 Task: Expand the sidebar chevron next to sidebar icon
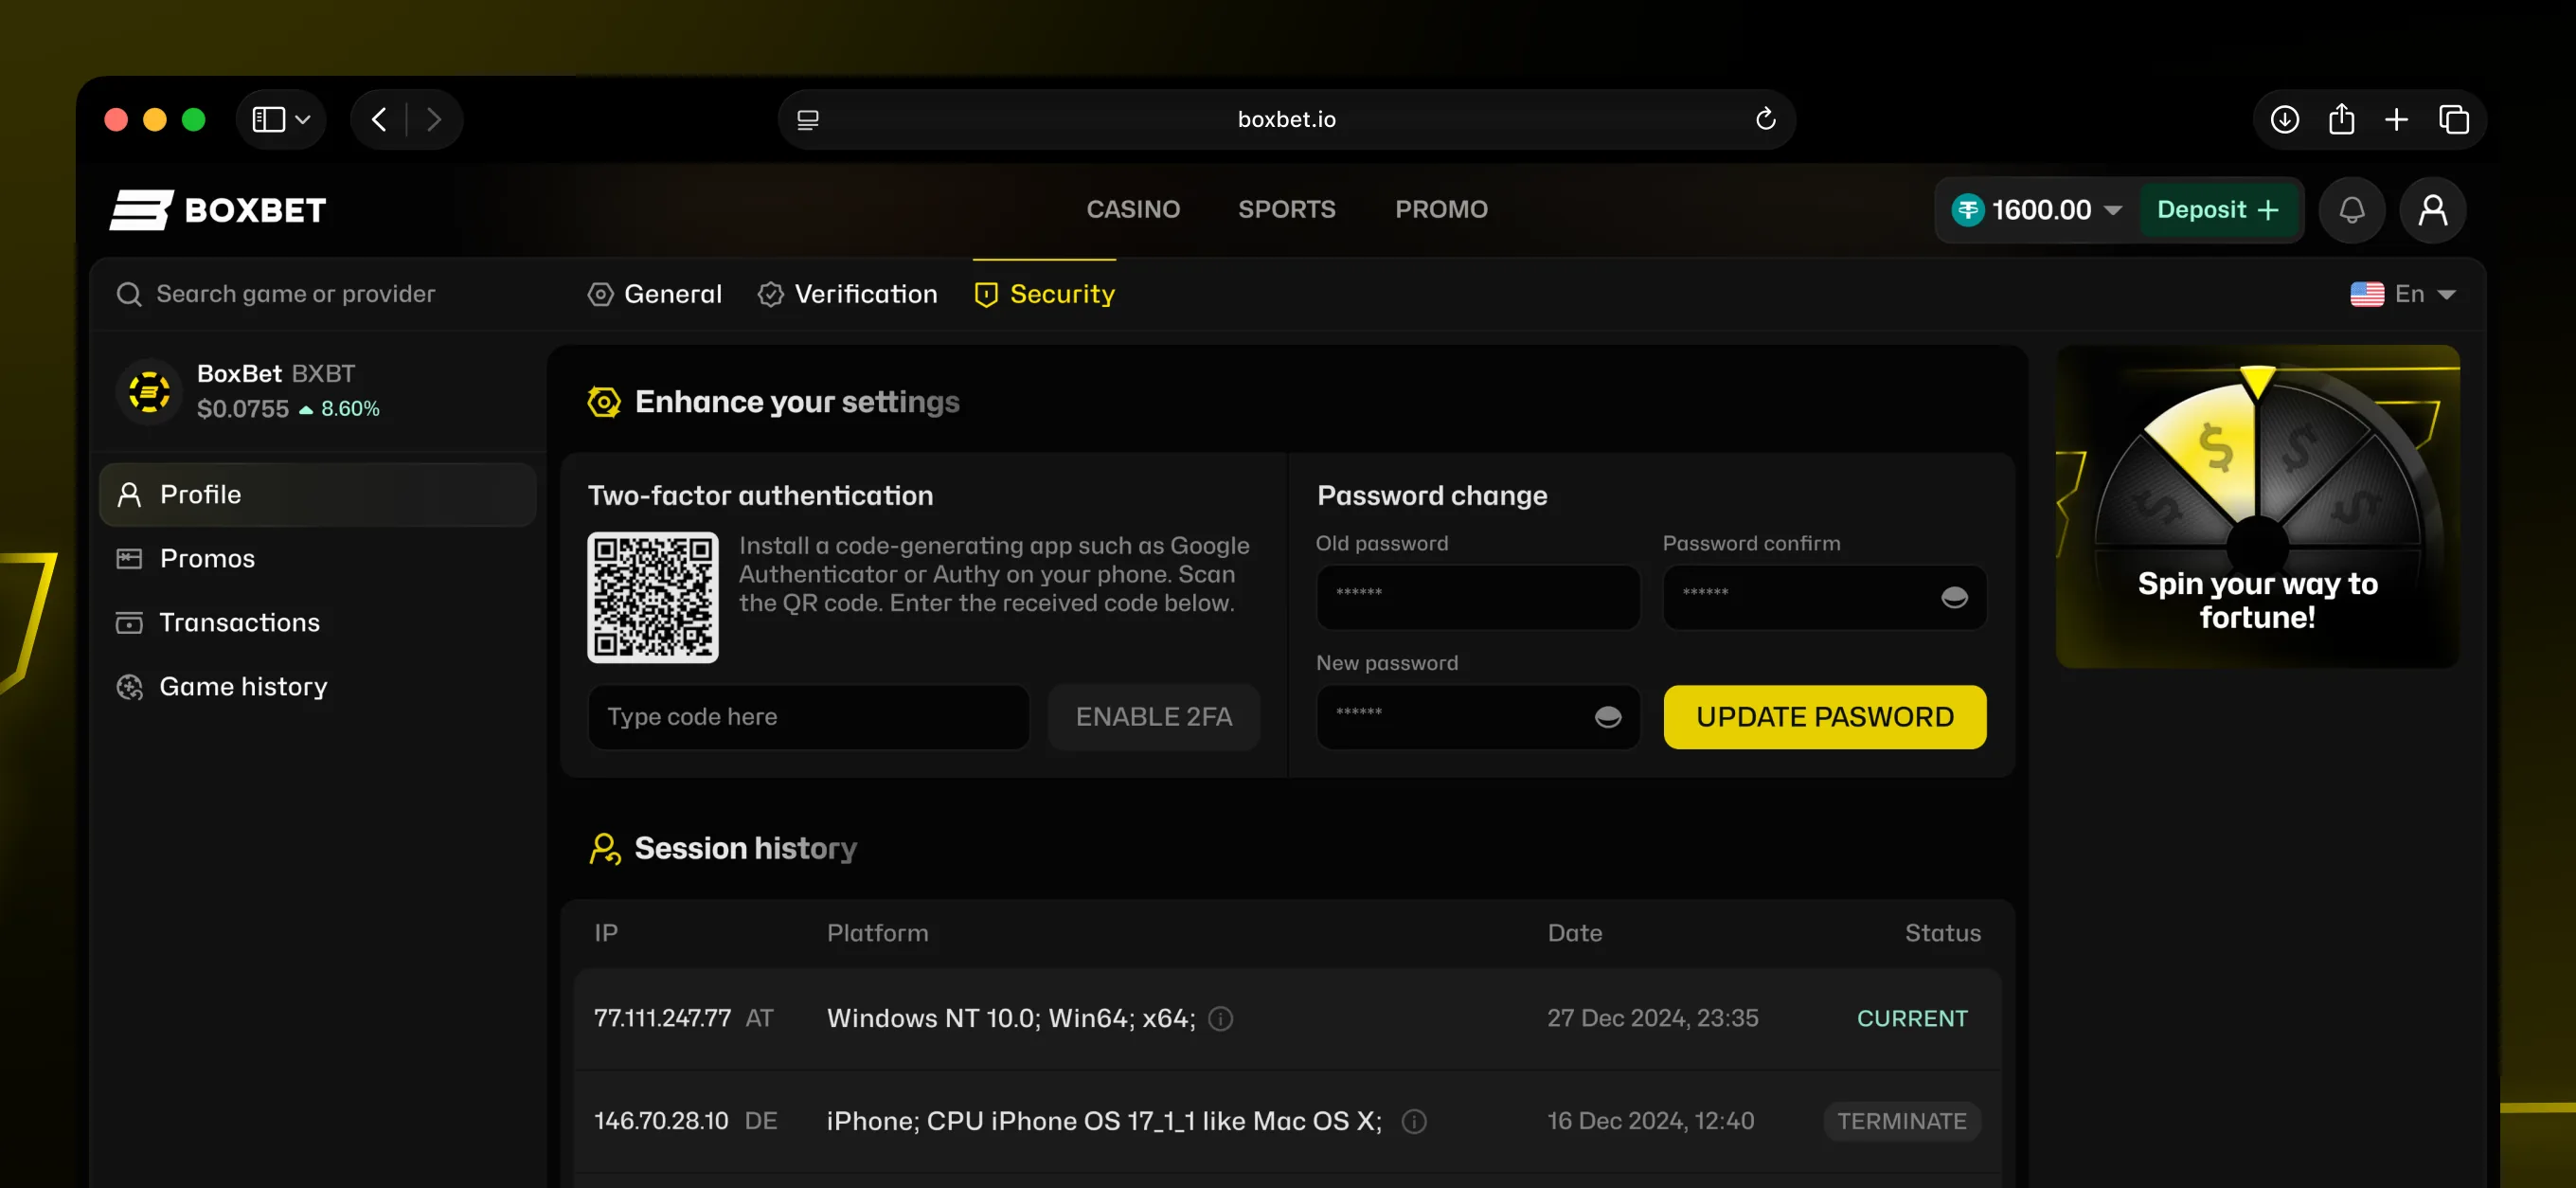point(303,120)
